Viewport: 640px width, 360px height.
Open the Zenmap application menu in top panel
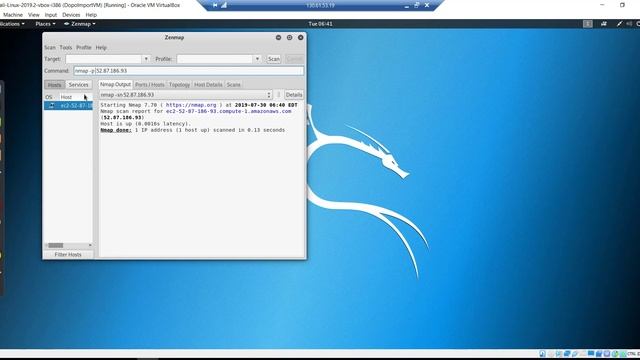click(x=80, y=24)
